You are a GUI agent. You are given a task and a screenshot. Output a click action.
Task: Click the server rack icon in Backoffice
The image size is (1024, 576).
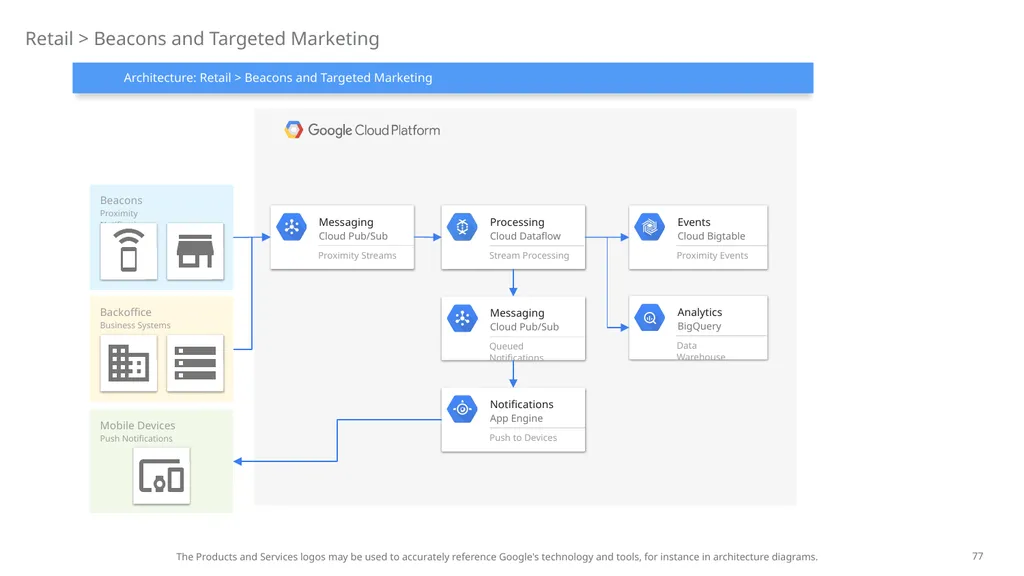point(195,363)
